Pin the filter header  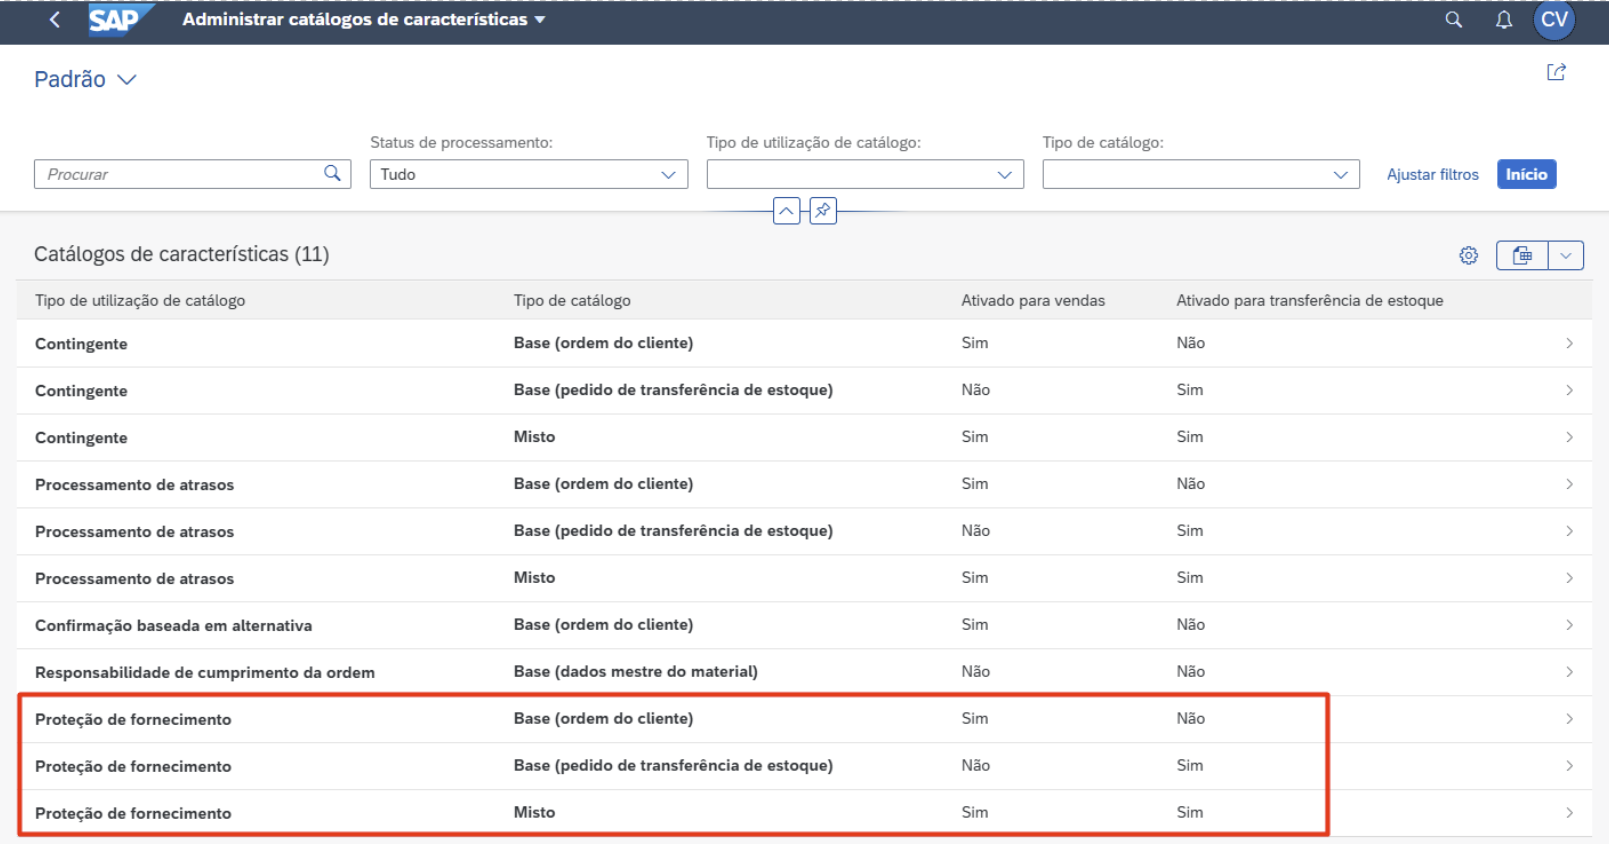(x=823, y=211)
